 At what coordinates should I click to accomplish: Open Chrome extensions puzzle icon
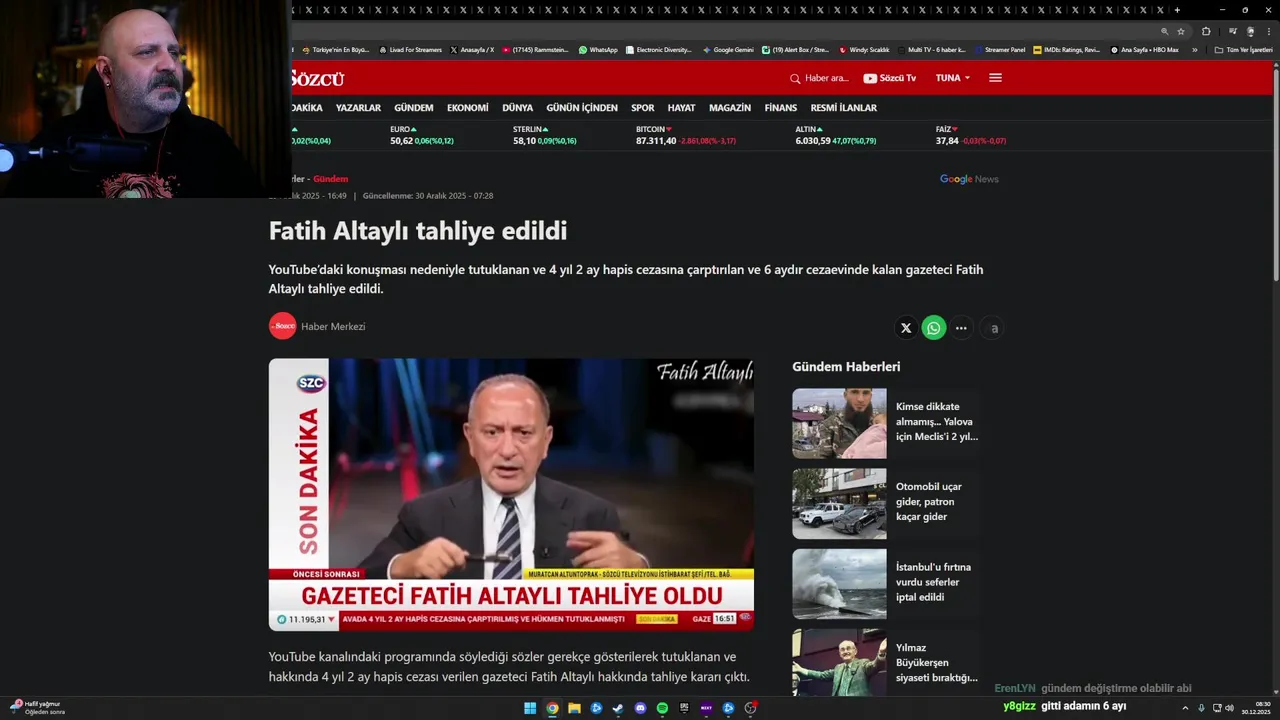(1206, 31)
